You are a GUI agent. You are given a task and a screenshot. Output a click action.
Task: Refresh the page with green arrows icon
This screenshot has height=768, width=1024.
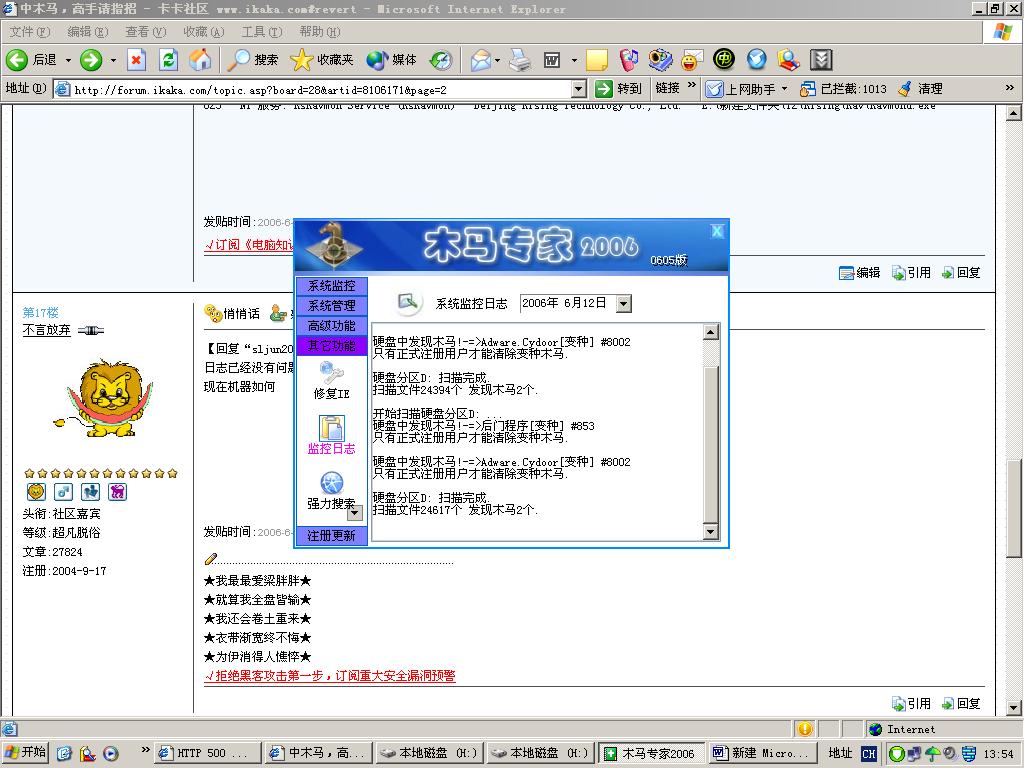pyautogui.click(x=168, y=60)
